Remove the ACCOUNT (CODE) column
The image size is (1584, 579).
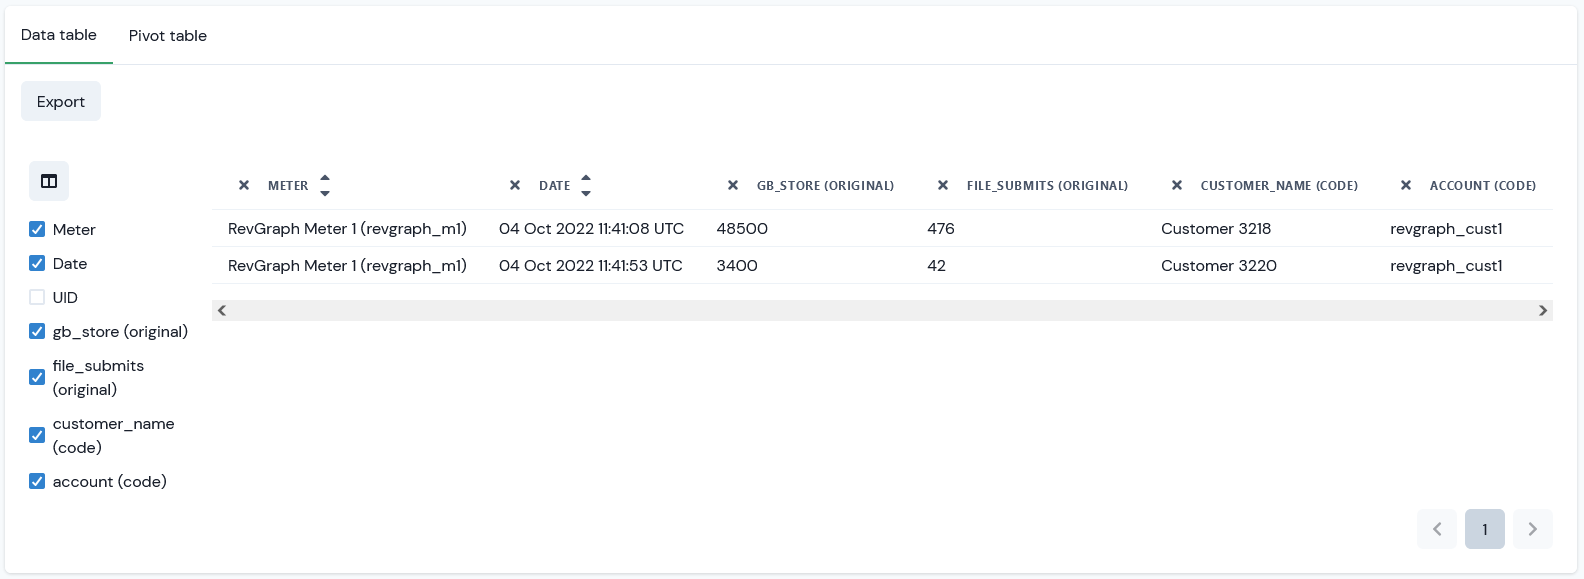click(1406, 185)
